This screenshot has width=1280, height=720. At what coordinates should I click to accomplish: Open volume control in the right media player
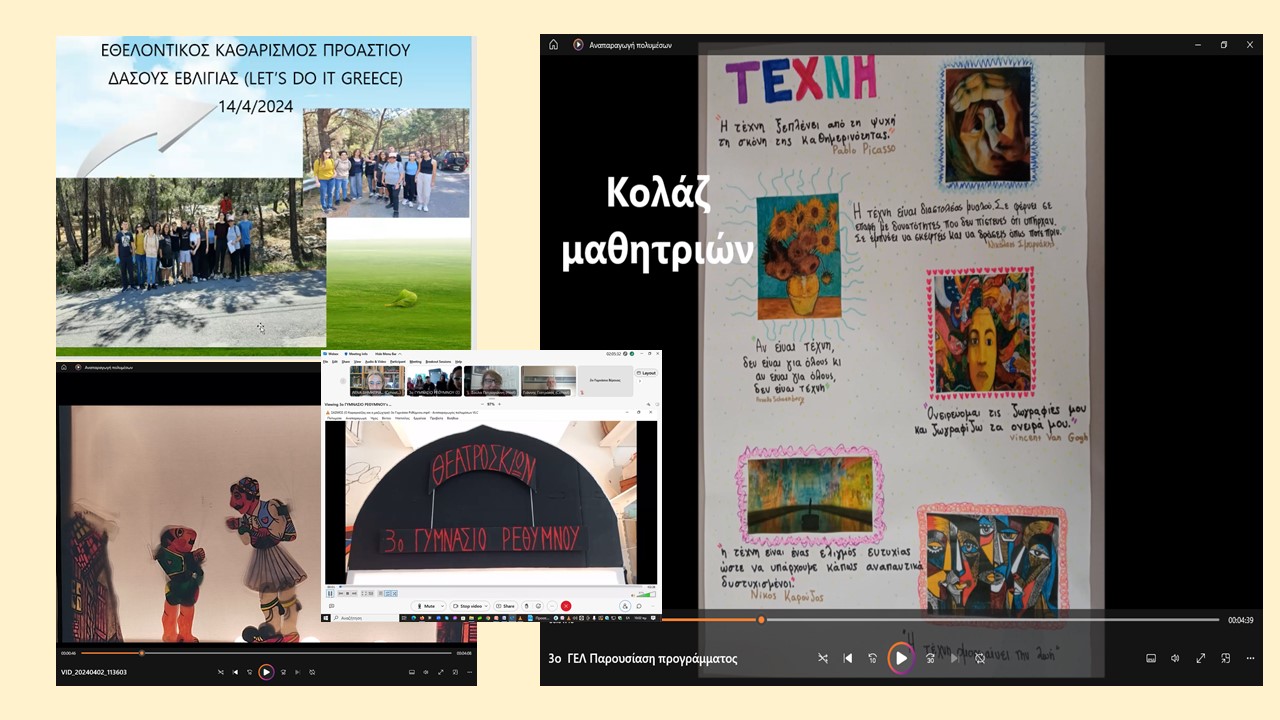click(1175, 658)
